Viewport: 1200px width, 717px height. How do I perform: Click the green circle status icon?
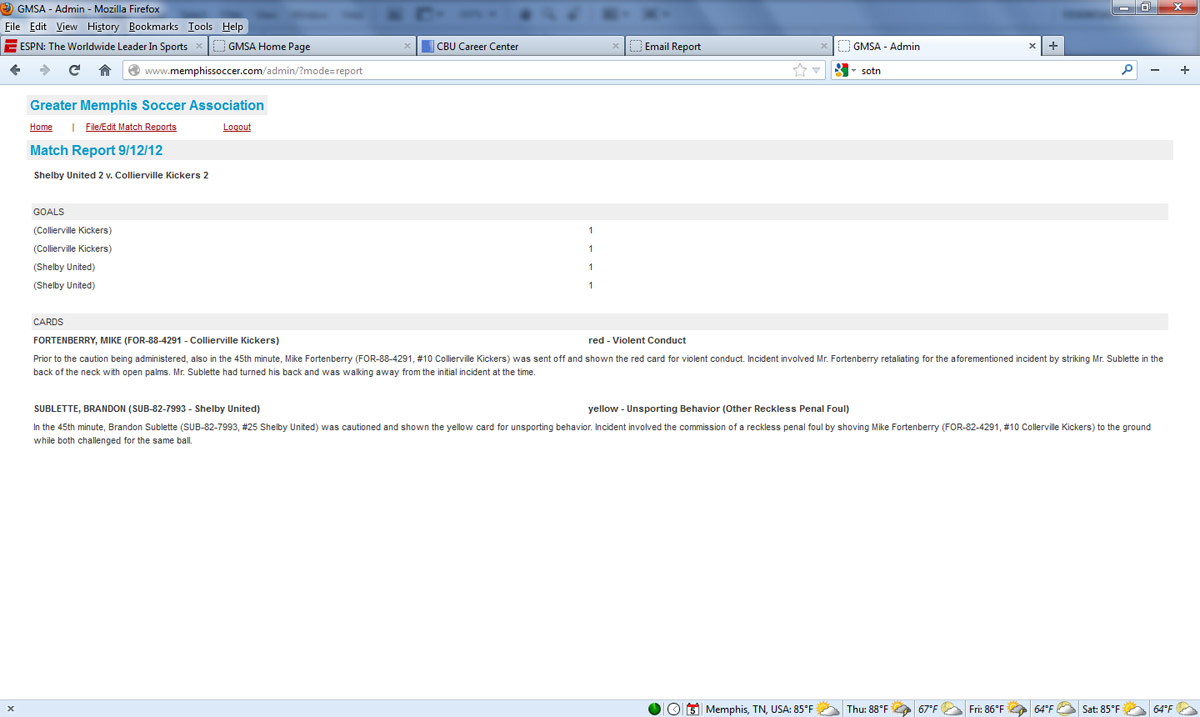654,709
